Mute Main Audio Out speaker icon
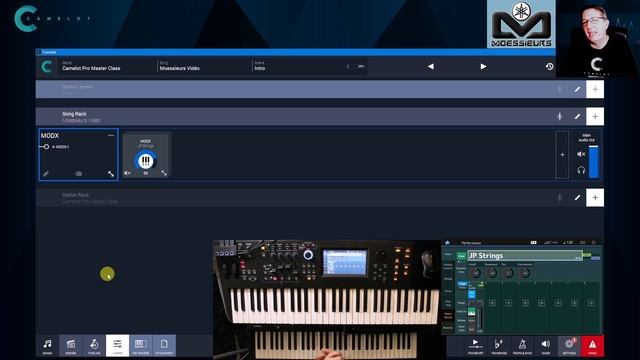 tap(581, 154)
